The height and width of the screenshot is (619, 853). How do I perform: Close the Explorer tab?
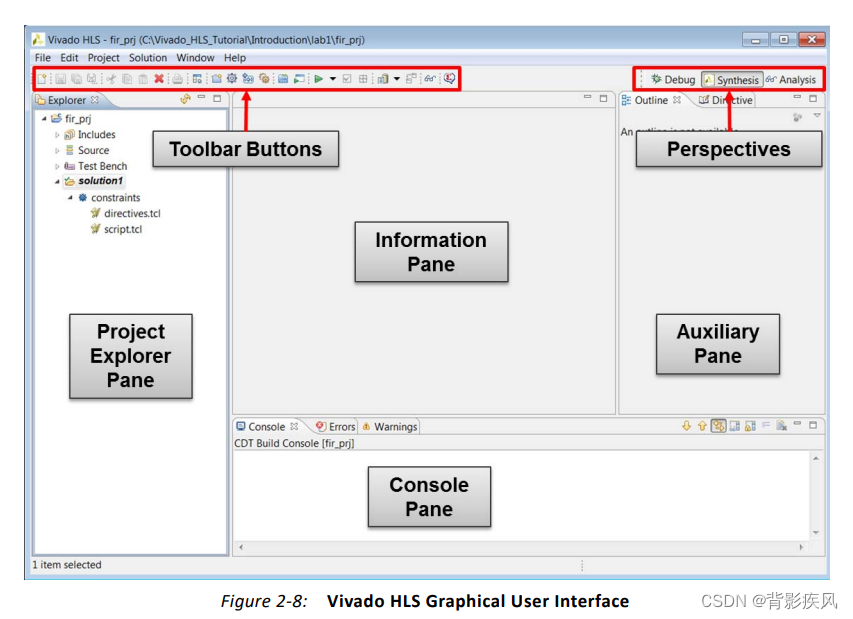[x=95, y=100]
